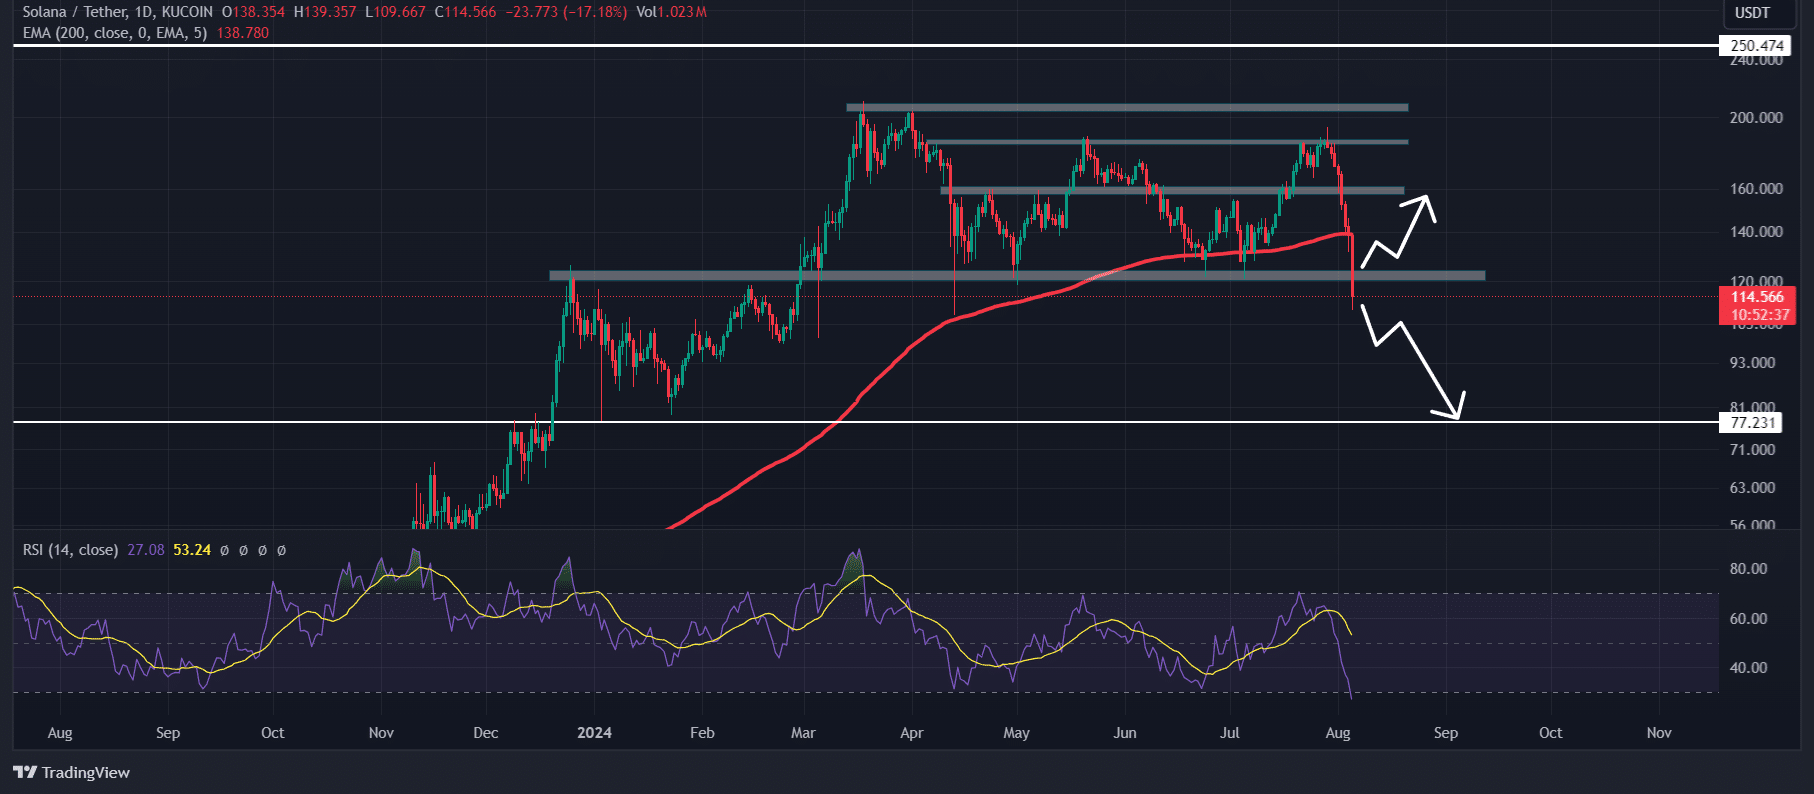Click the 160.000 price axis label
Screen dimensions: 1814x794
tap(1756, 188)
